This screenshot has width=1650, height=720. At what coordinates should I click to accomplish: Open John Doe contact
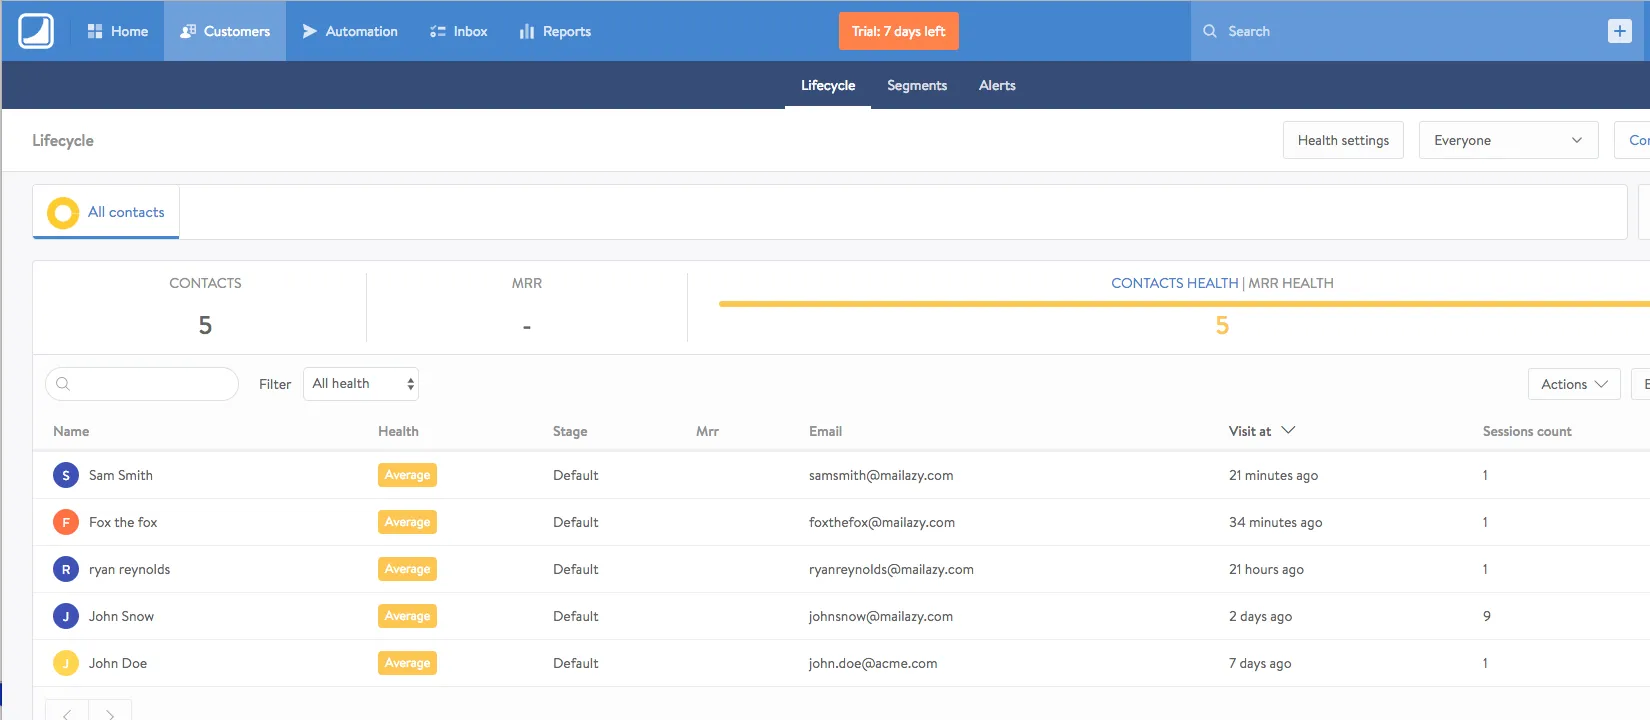point(118,663)
